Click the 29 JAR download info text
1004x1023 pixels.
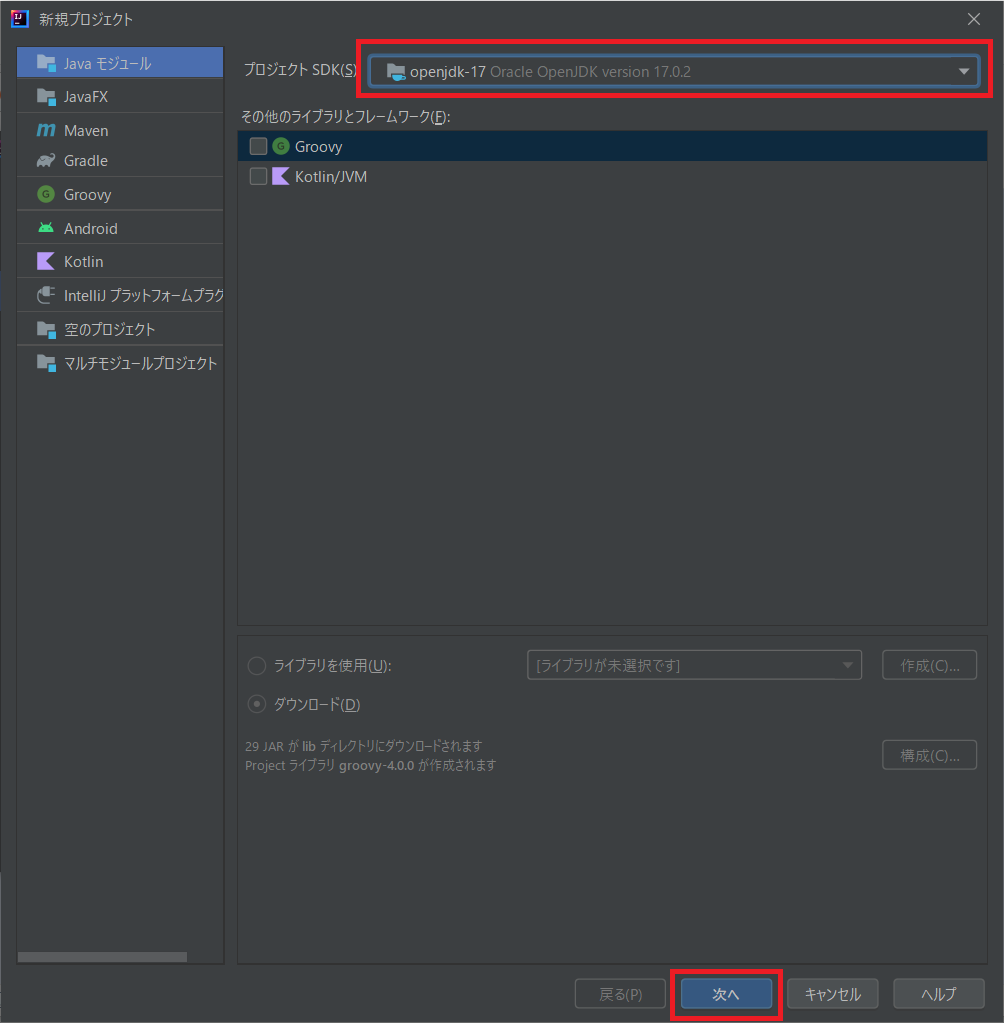click(363, 746)
